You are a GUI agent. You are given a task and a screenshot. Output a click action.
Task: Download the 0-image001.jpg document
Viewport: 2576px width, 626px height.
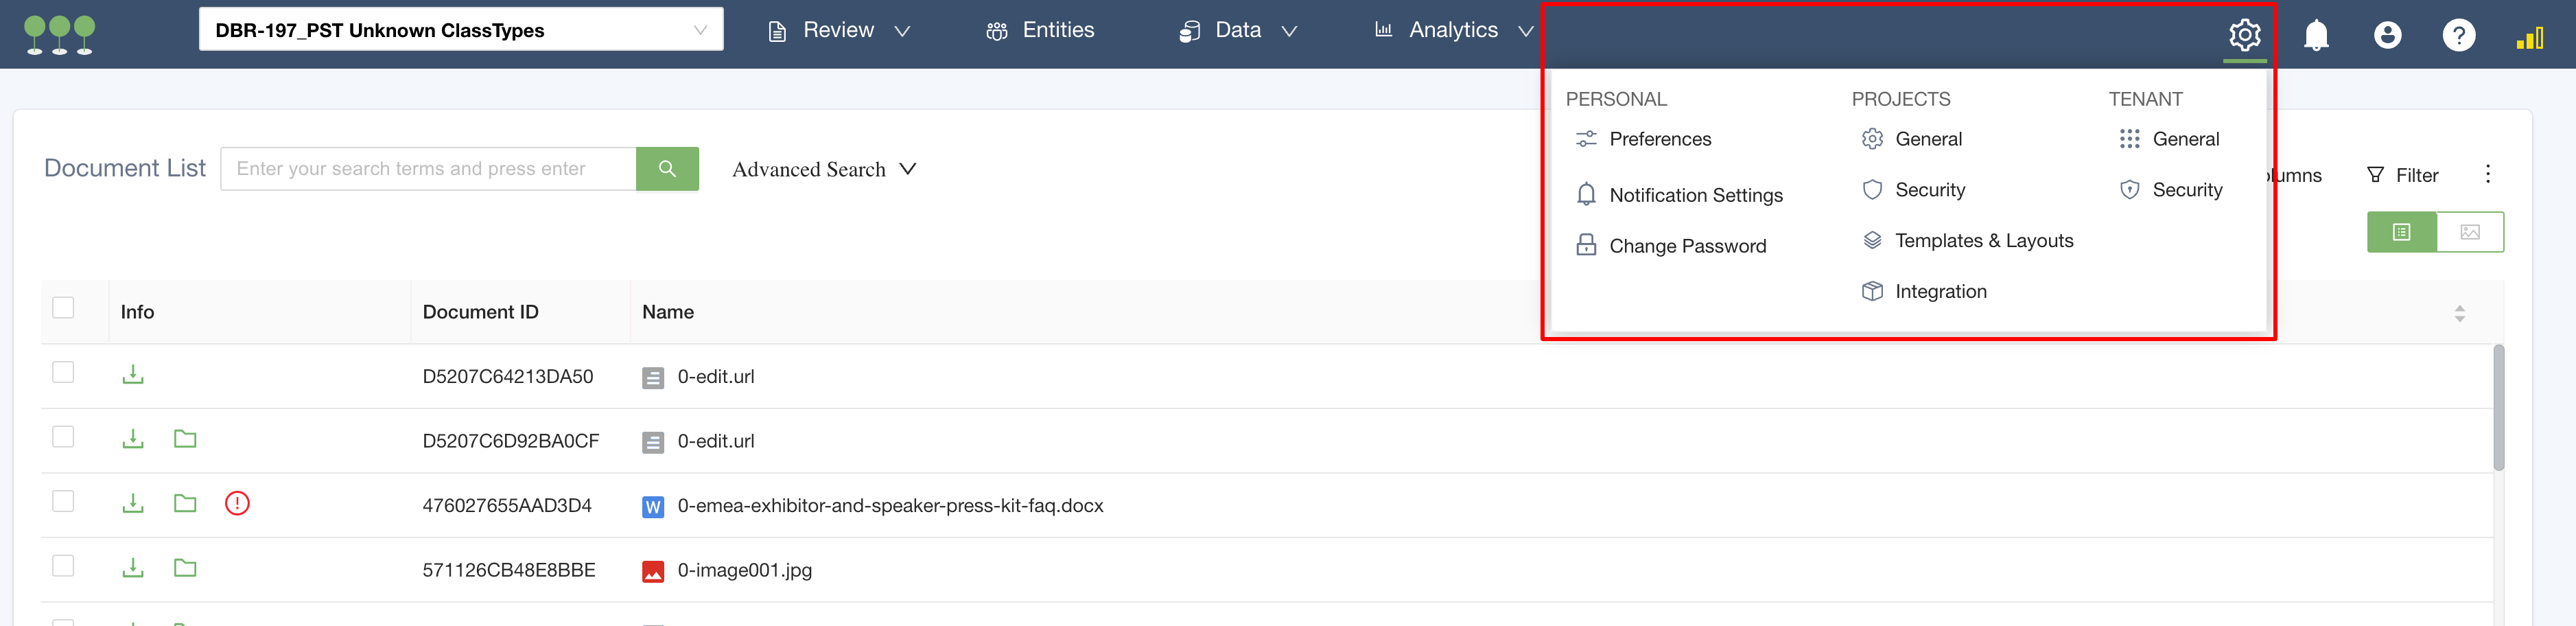[x=133, y=568]
